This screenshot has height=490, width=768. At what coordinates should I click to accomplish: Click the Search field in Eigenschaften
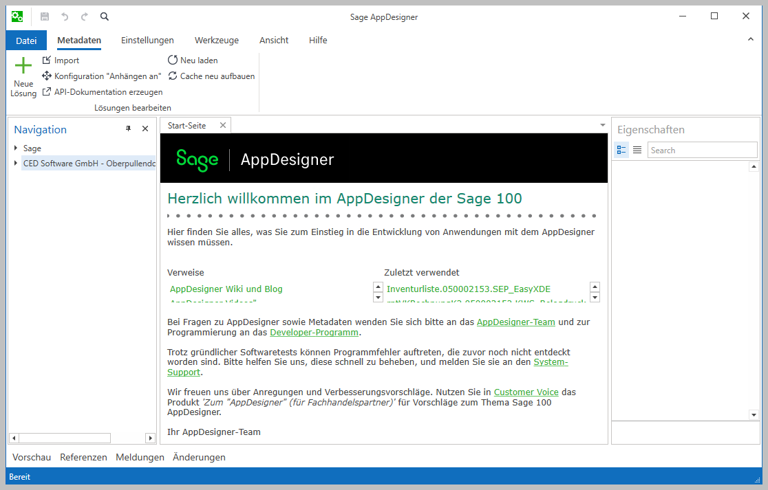tap(702, 150)
